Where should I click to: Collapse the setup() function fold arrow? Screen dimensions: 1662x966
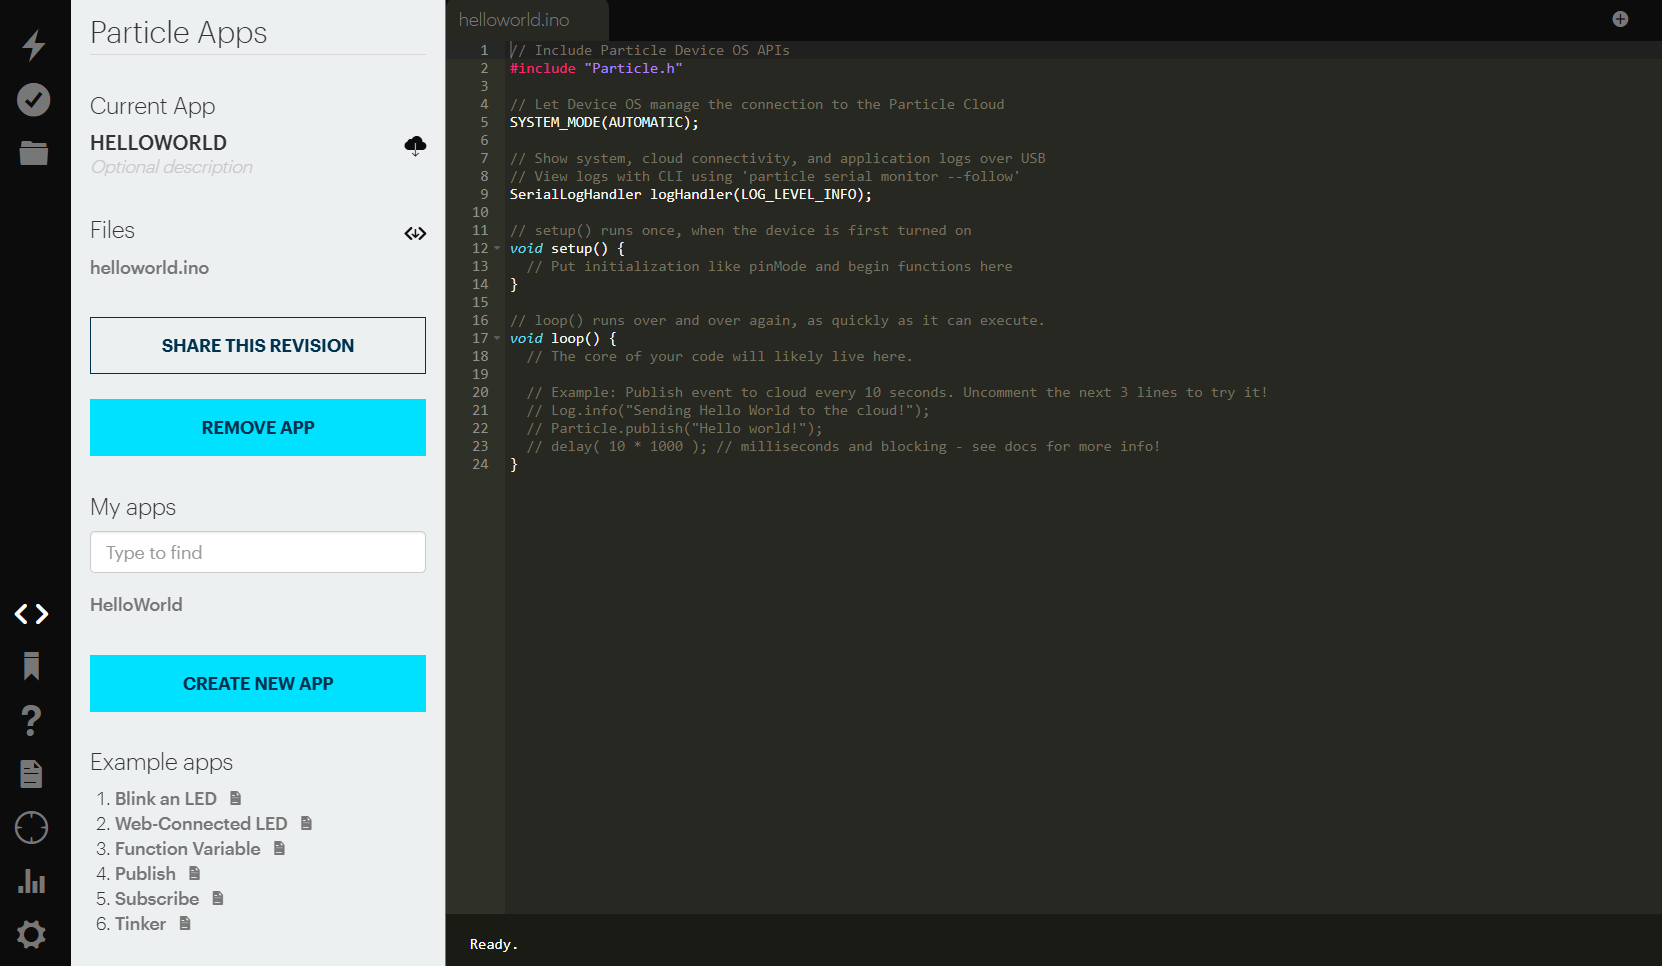pyautogui.click(x=496, y=248)
